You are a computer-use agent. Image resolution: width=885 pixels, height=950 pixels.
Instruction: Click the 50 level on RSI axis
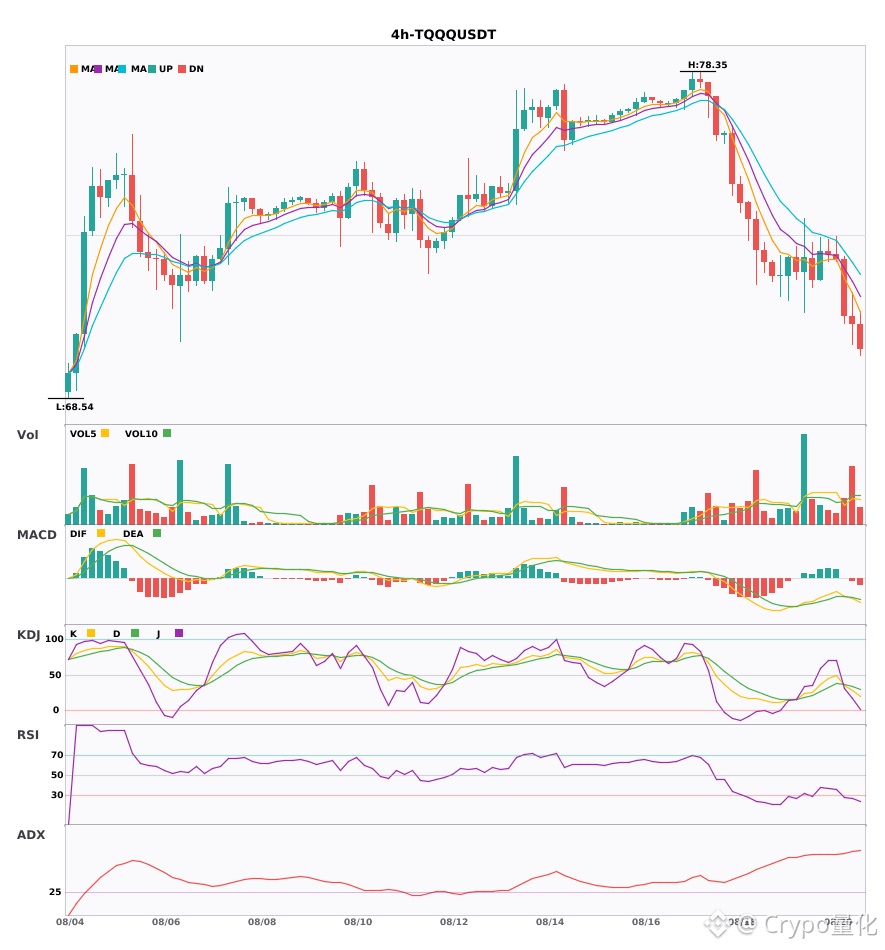pos(57,775)
